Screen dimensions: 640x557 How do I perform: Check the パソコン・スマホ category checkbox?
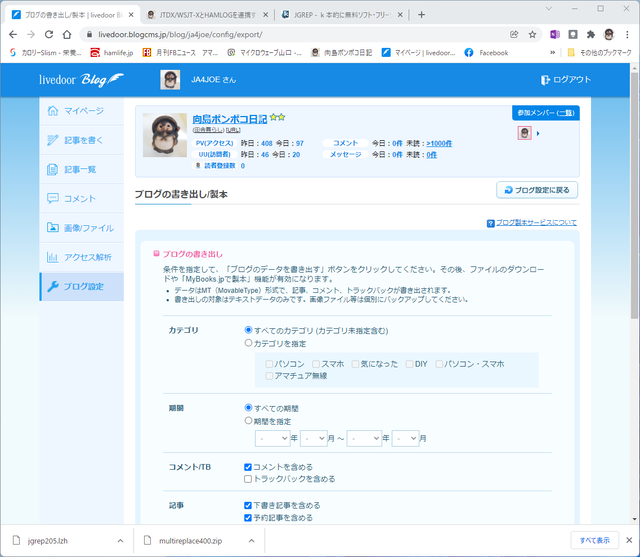pos(439,364)
